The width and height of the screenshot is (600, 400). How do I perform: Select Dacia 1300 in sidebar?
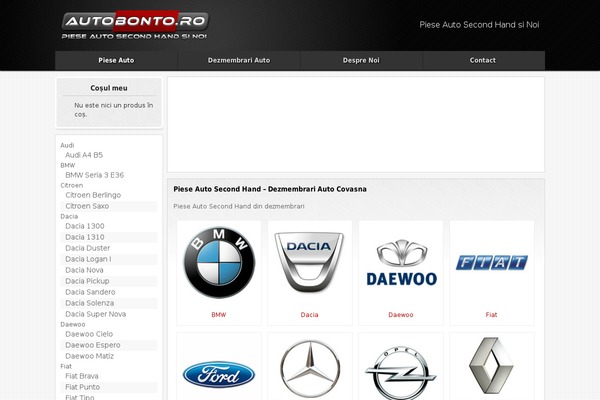coord(85,226)
